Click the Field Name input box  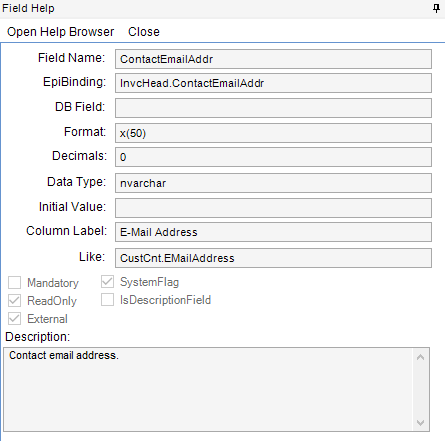(273, 59)
